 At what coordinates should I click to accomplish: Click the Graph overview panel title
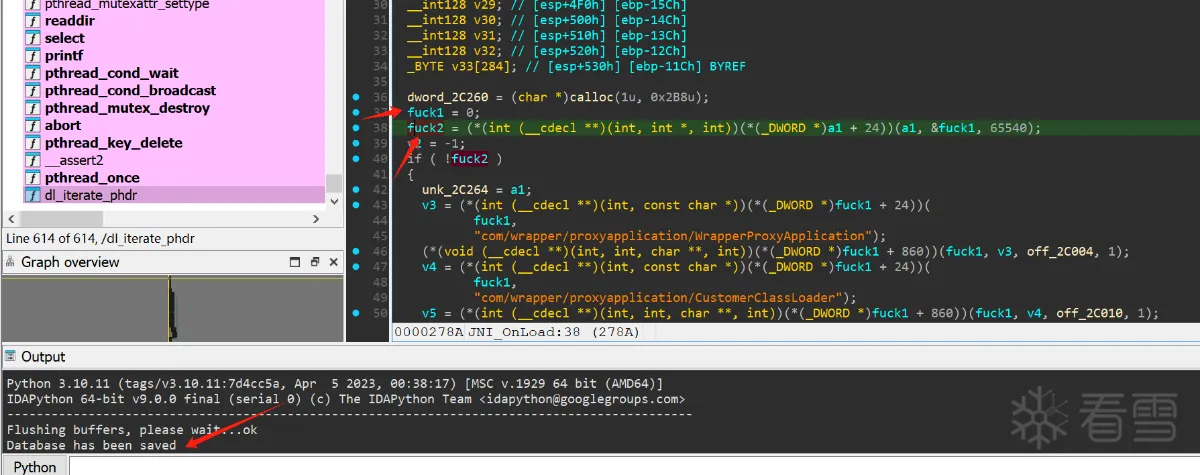click(70, 262)
